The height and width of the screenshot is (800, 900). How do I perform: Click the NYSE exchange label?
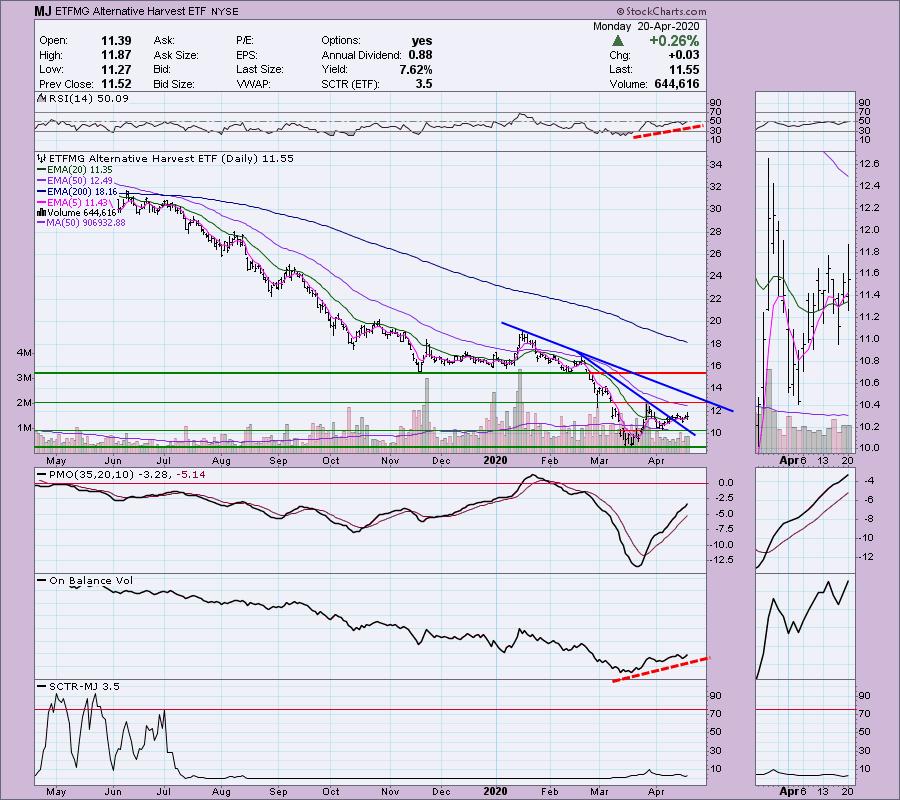coord(224,11)
